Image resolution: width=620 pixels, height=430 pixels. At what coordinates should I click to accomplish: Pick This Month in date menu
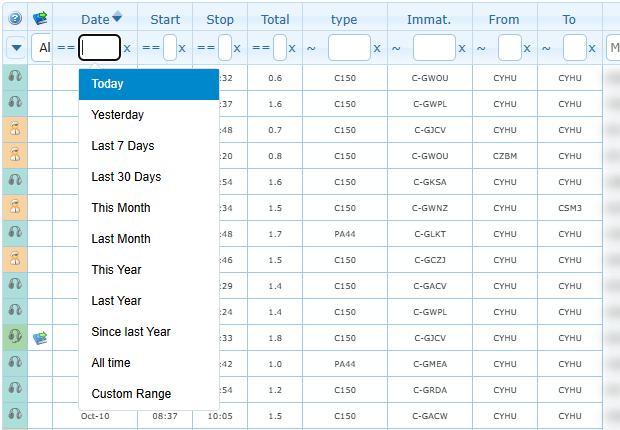tap(149, 208)
